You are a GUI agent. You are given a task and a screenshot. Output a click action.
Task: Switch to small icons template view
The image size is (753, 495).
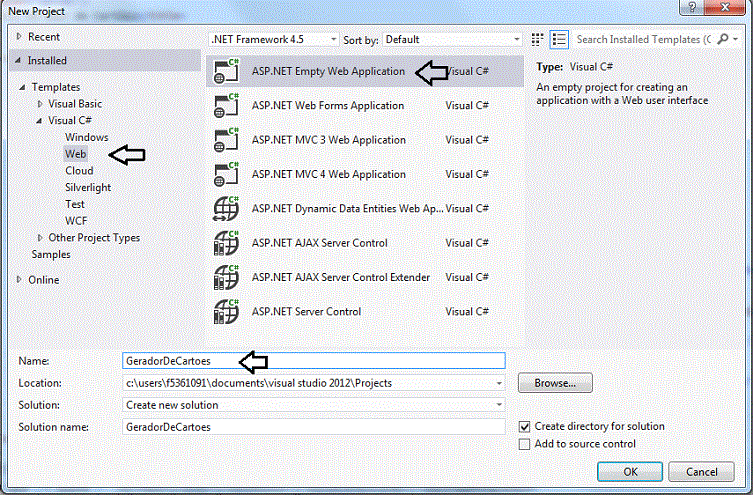537,39
